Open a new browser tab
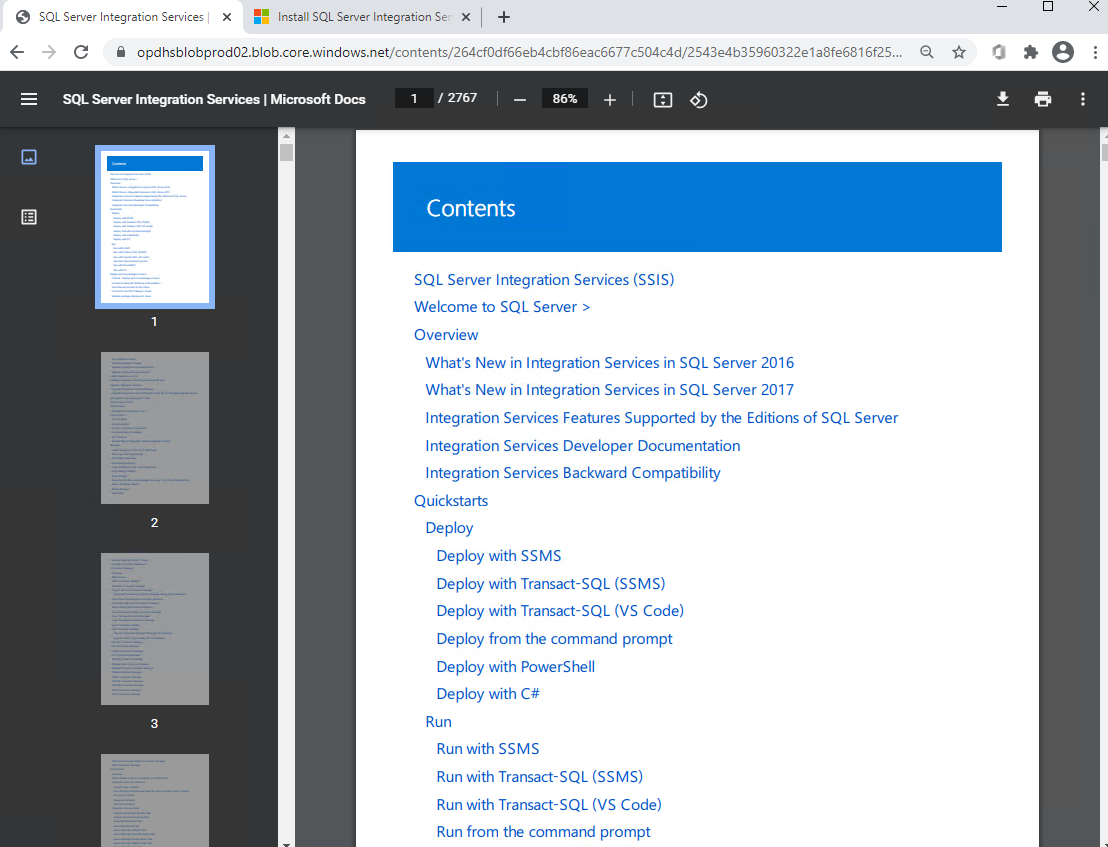The height and width of the screenshot is (847, 1108). [504, 17]
